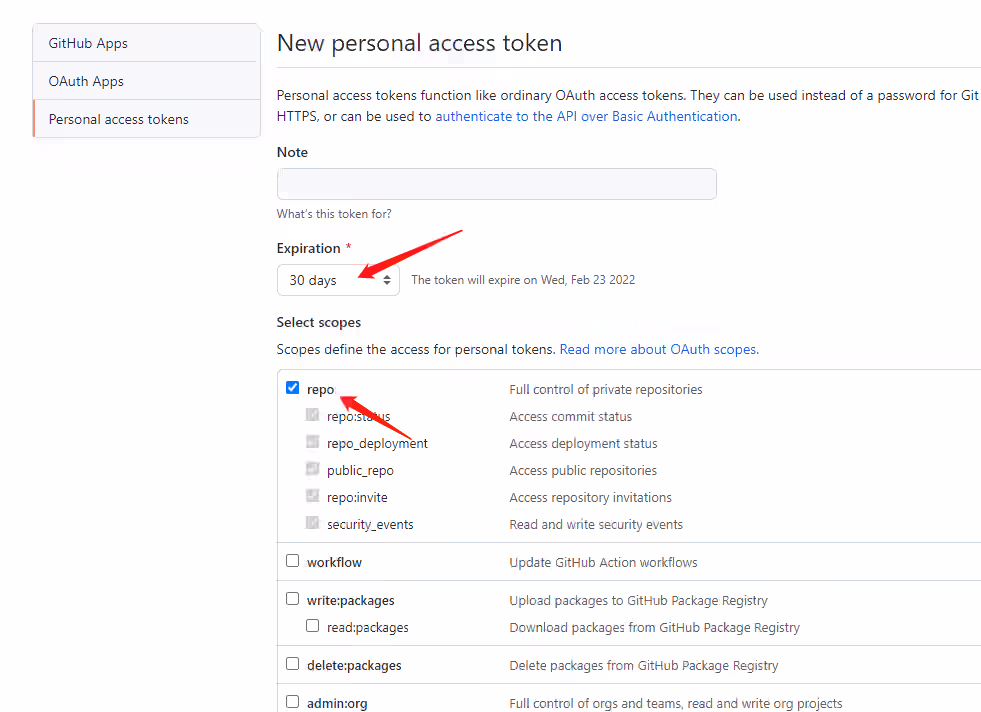Tick the read:packages checkbox

pos(312,626)
